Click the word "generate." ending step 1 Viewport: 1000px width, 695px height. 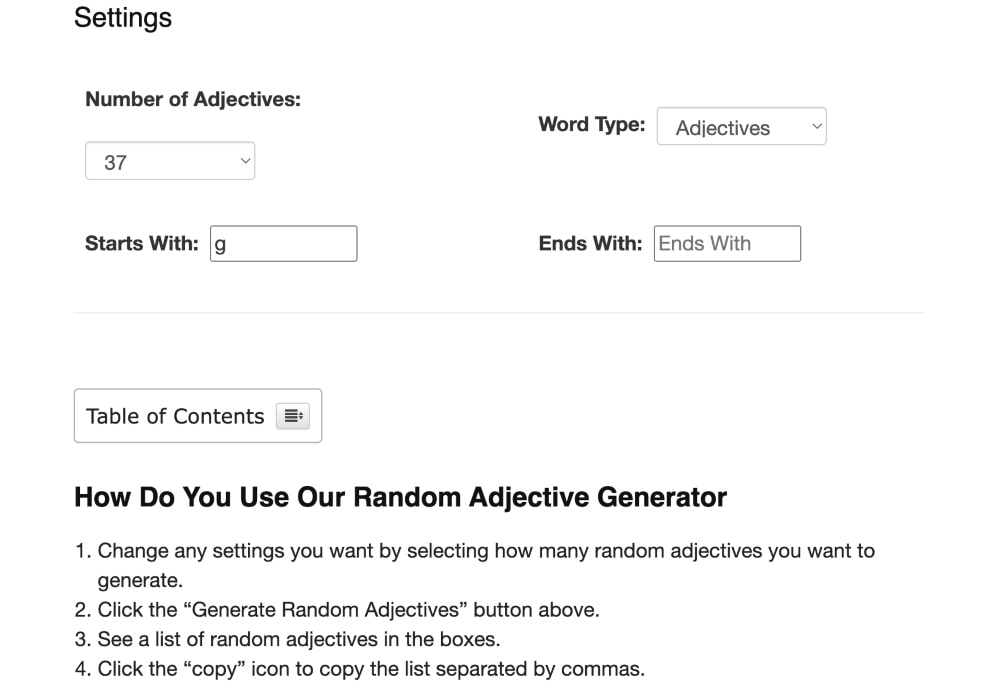click(139, 580)
